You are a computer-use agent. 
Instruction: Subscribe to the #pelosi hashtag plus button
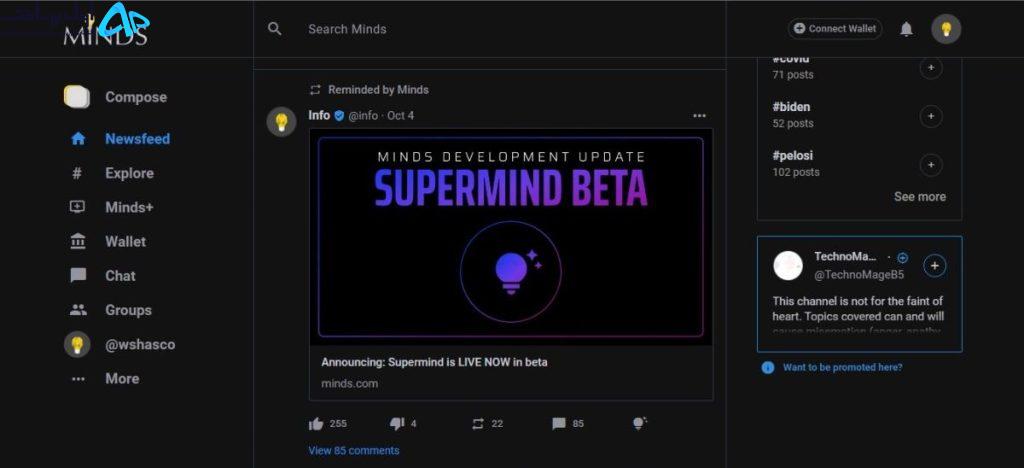[931, 165]
